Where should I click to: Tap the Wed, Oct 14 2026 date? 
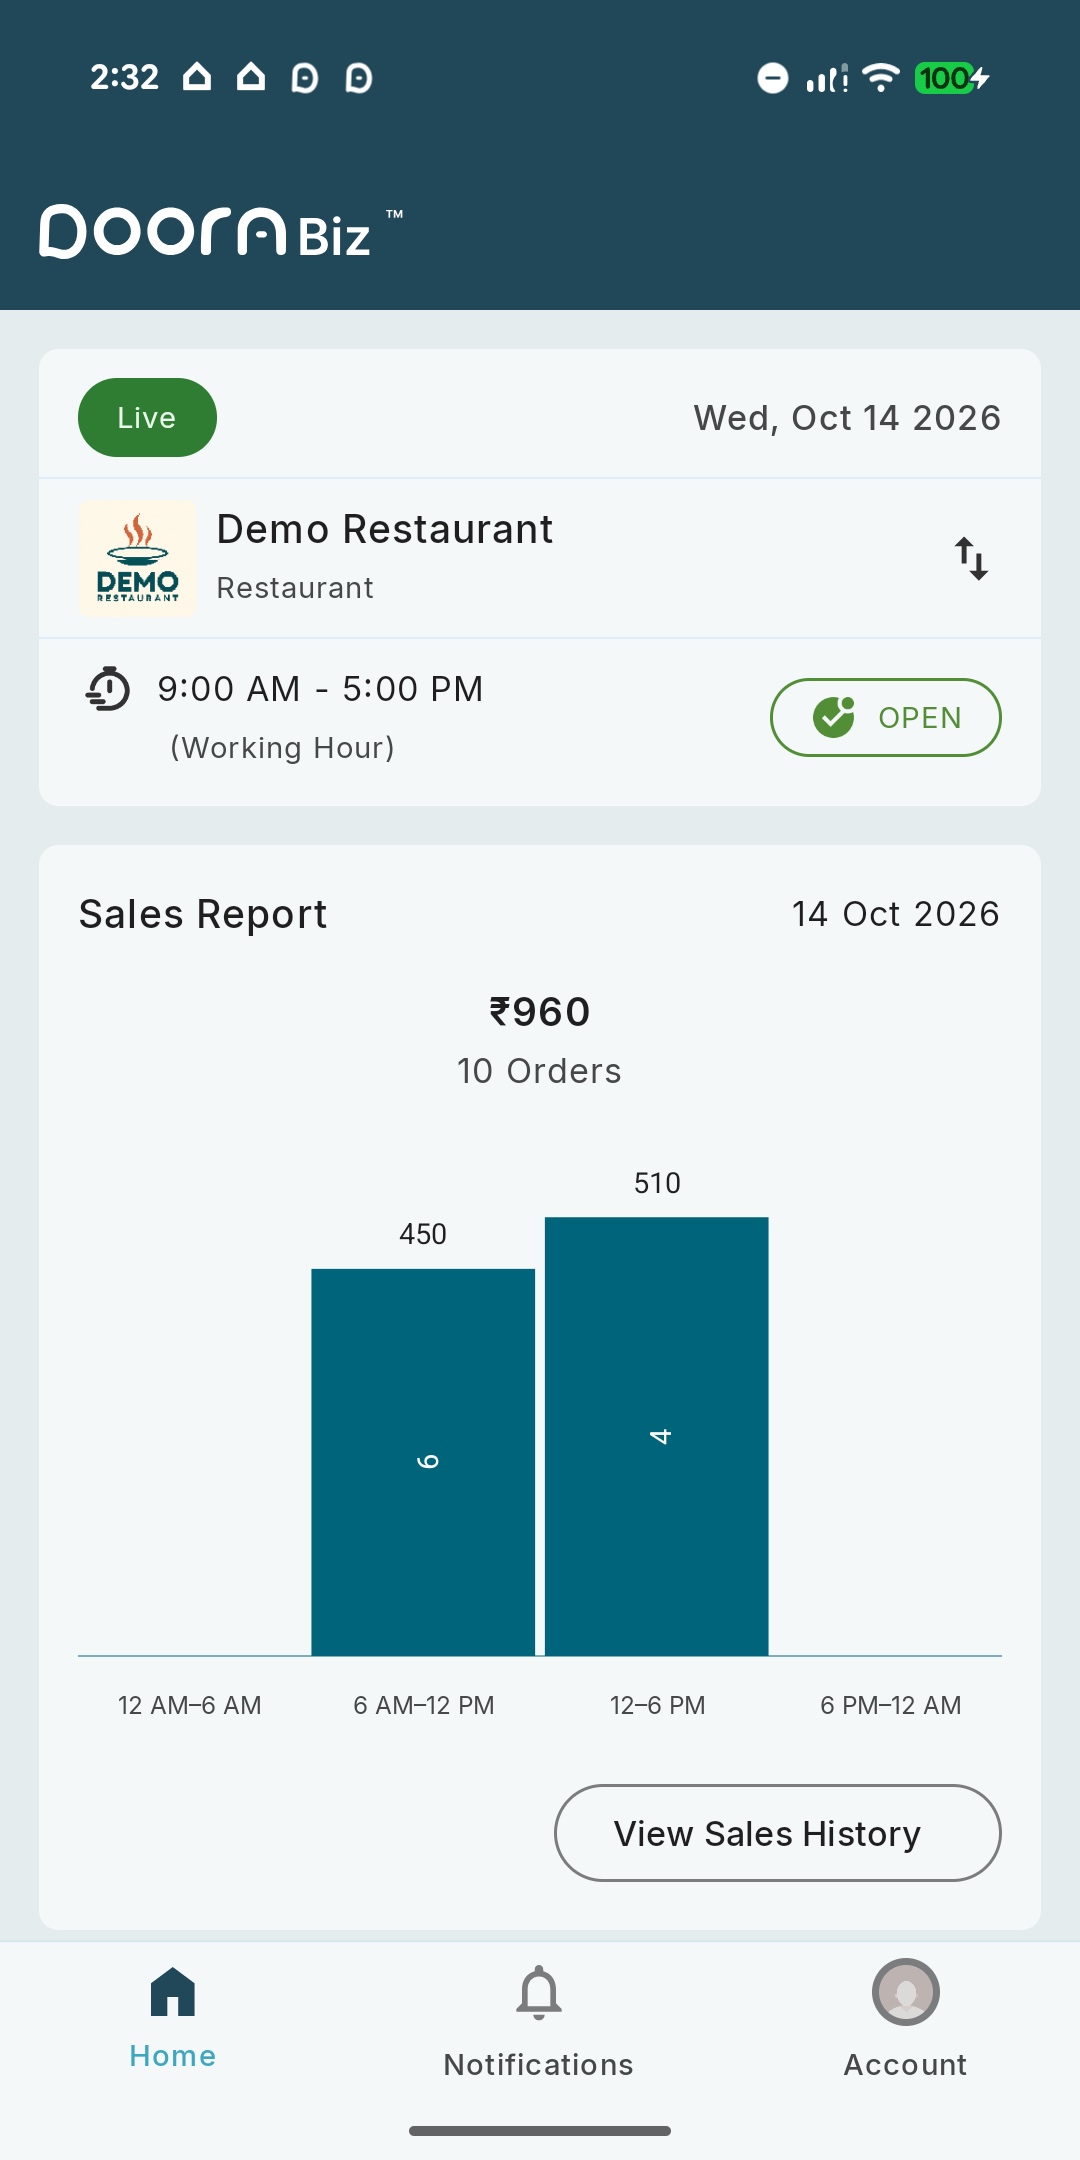(x=847, y=417)
